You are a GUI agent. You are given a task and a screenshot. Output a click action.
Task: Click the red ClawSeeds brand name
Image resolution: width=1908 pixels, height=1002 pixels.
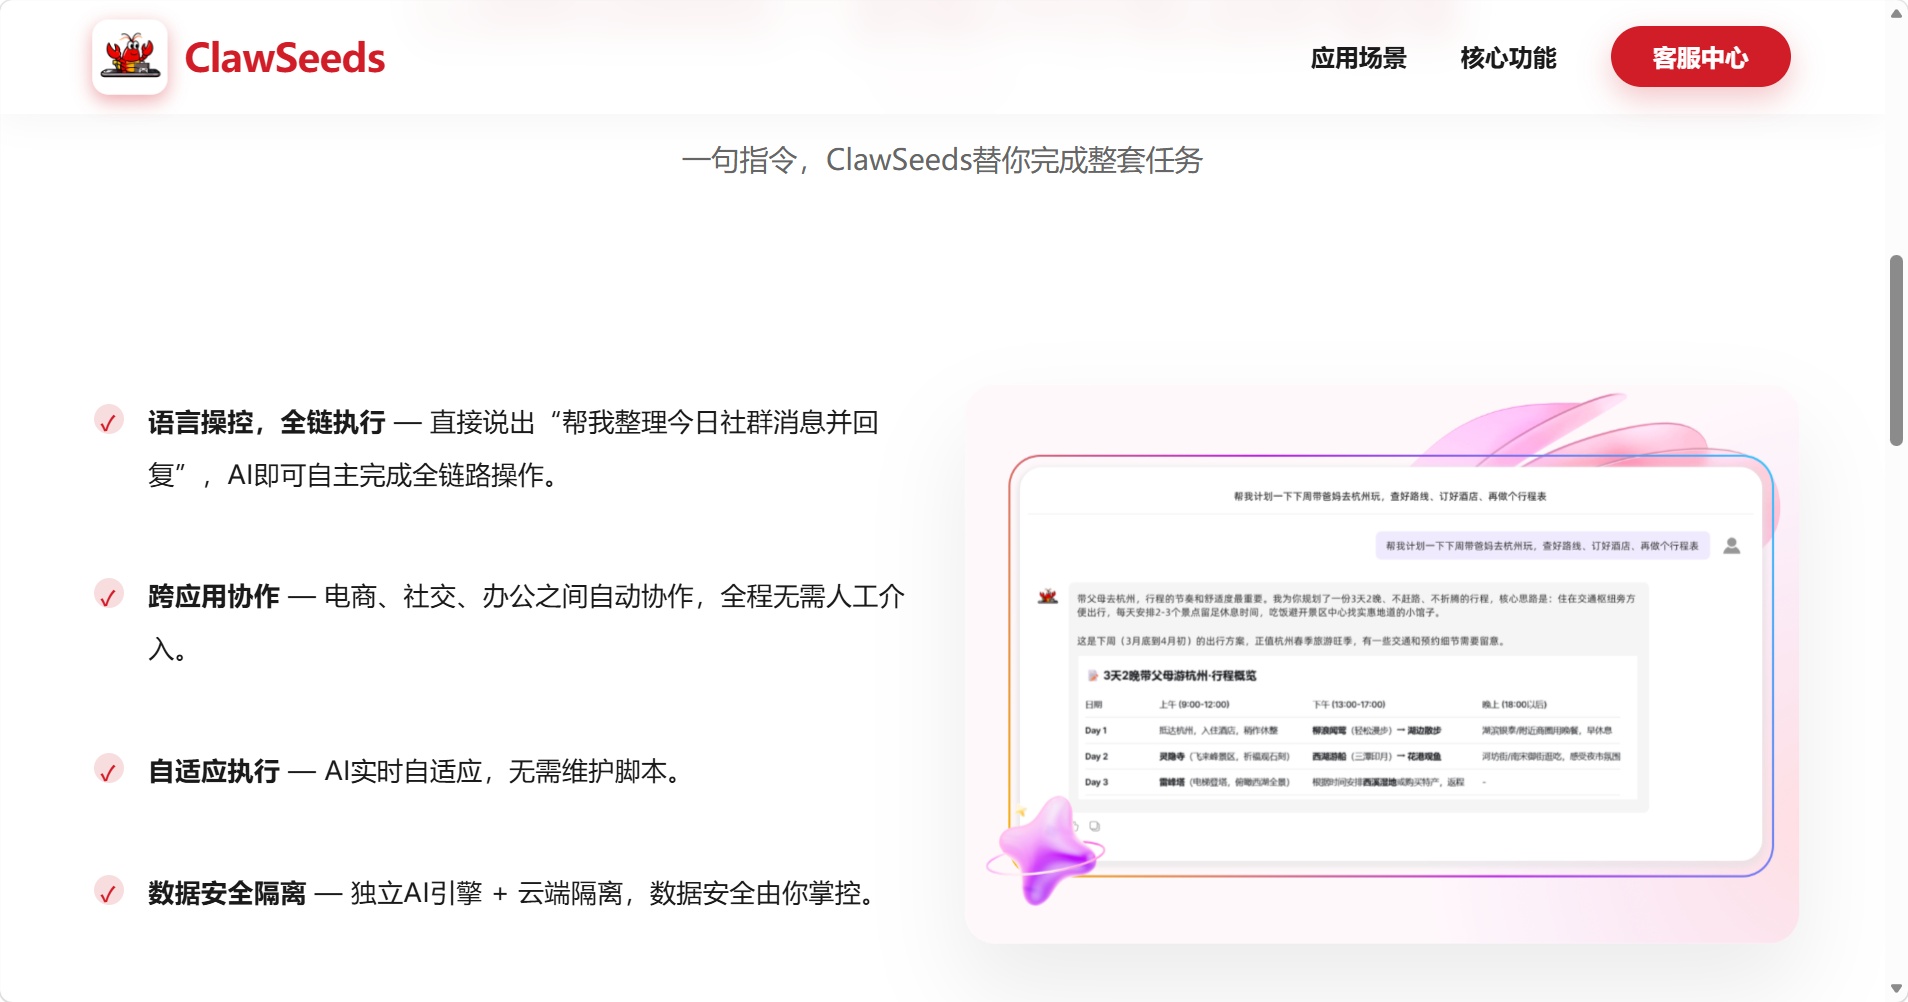(x=285, y=58)
